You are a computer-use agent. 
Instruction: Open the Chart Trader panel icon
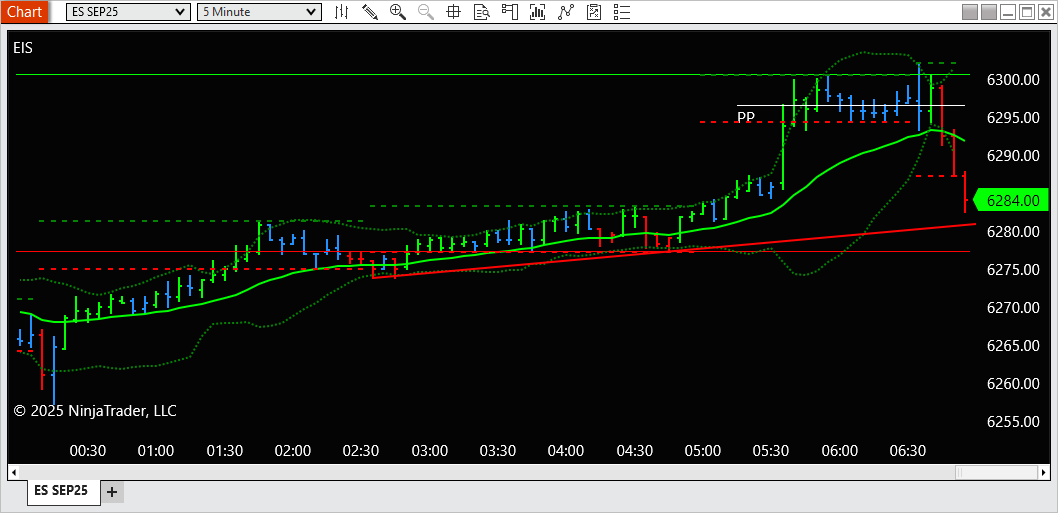[509, 11]
